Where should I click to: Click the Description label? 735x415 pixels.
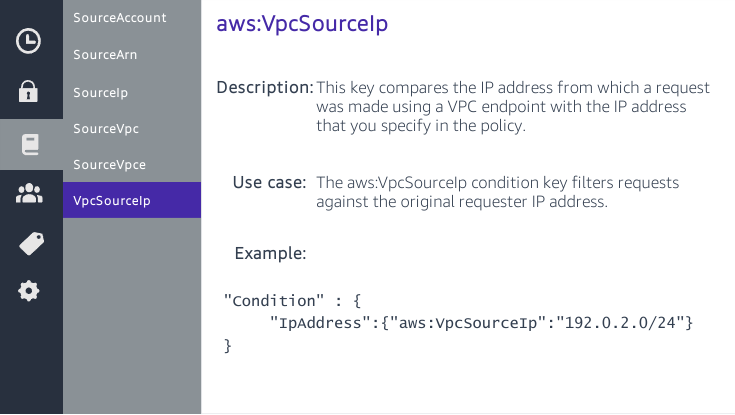pos(265,87)
